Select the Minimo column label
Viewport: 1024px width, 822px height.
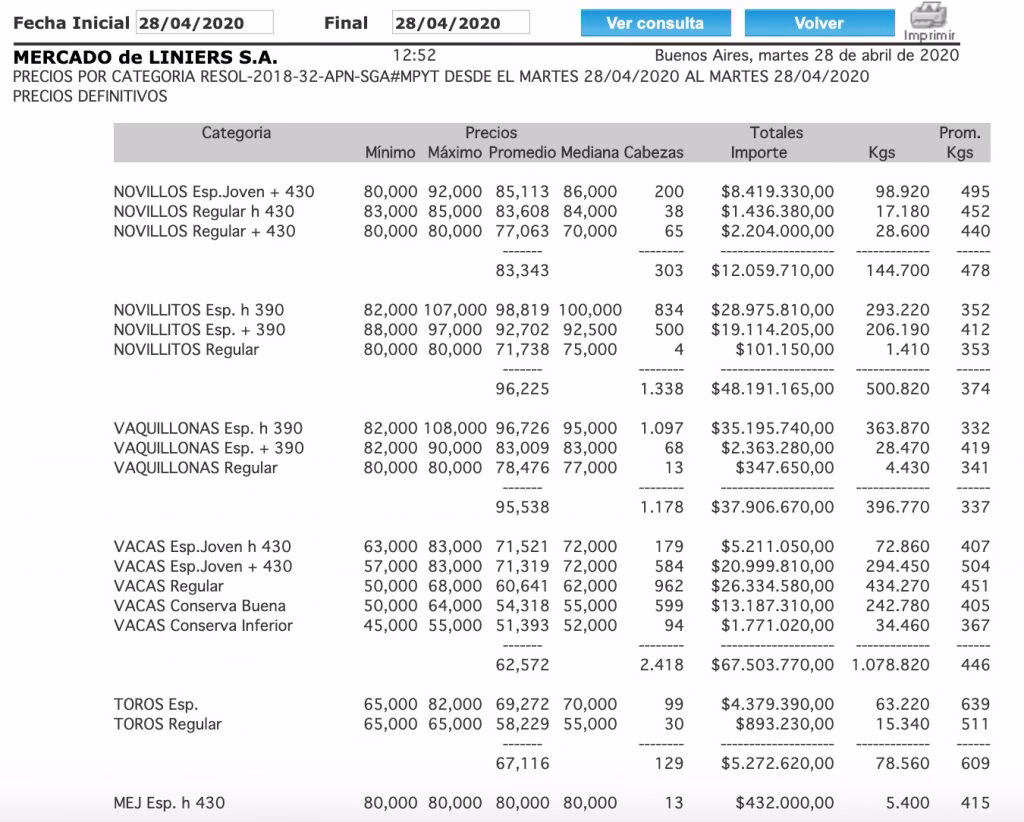391,152
